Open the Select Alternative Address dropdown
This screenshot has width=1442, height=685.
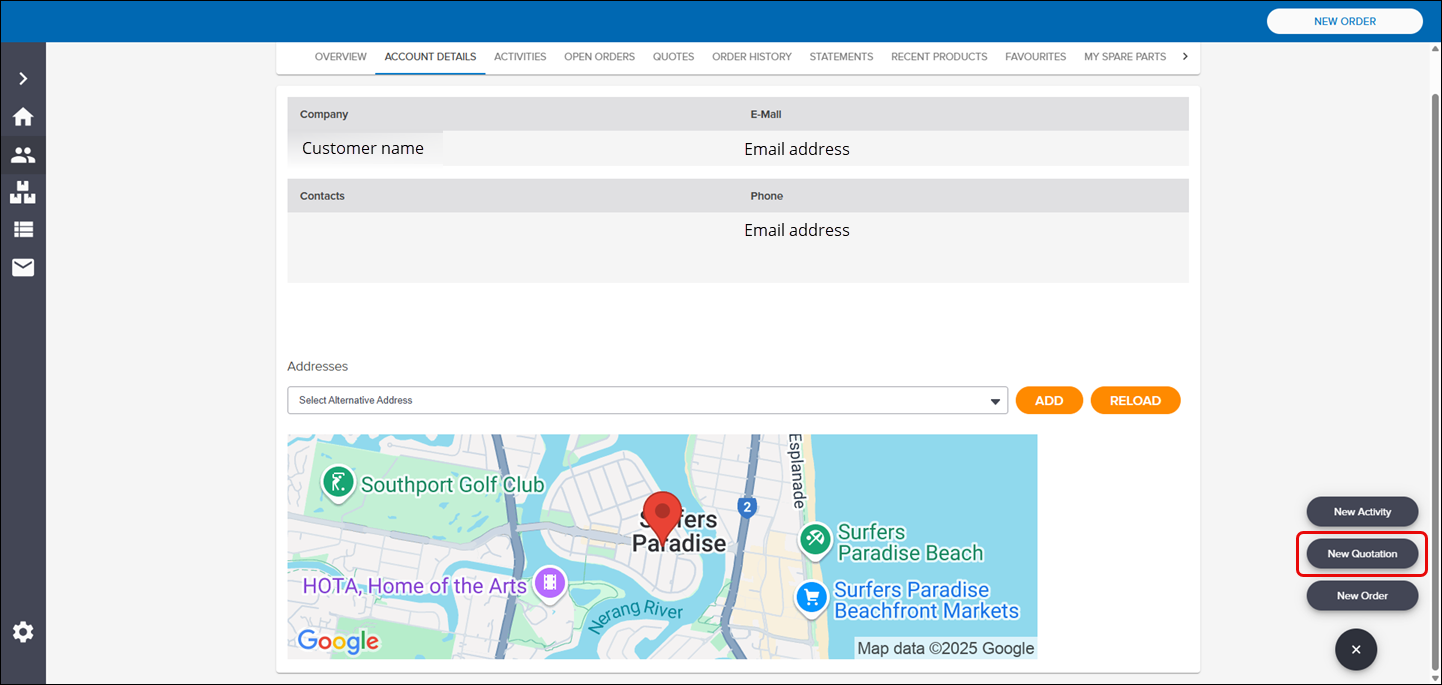click(647, 400)
